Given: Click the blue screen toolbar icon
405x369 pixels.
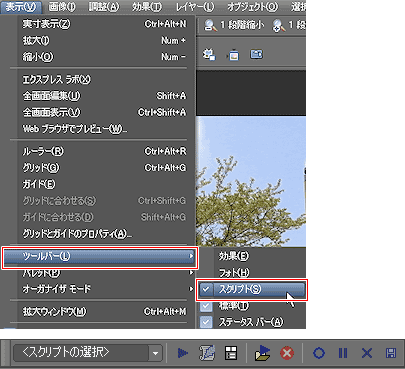Looking at the screenshot, I should 256,54.
